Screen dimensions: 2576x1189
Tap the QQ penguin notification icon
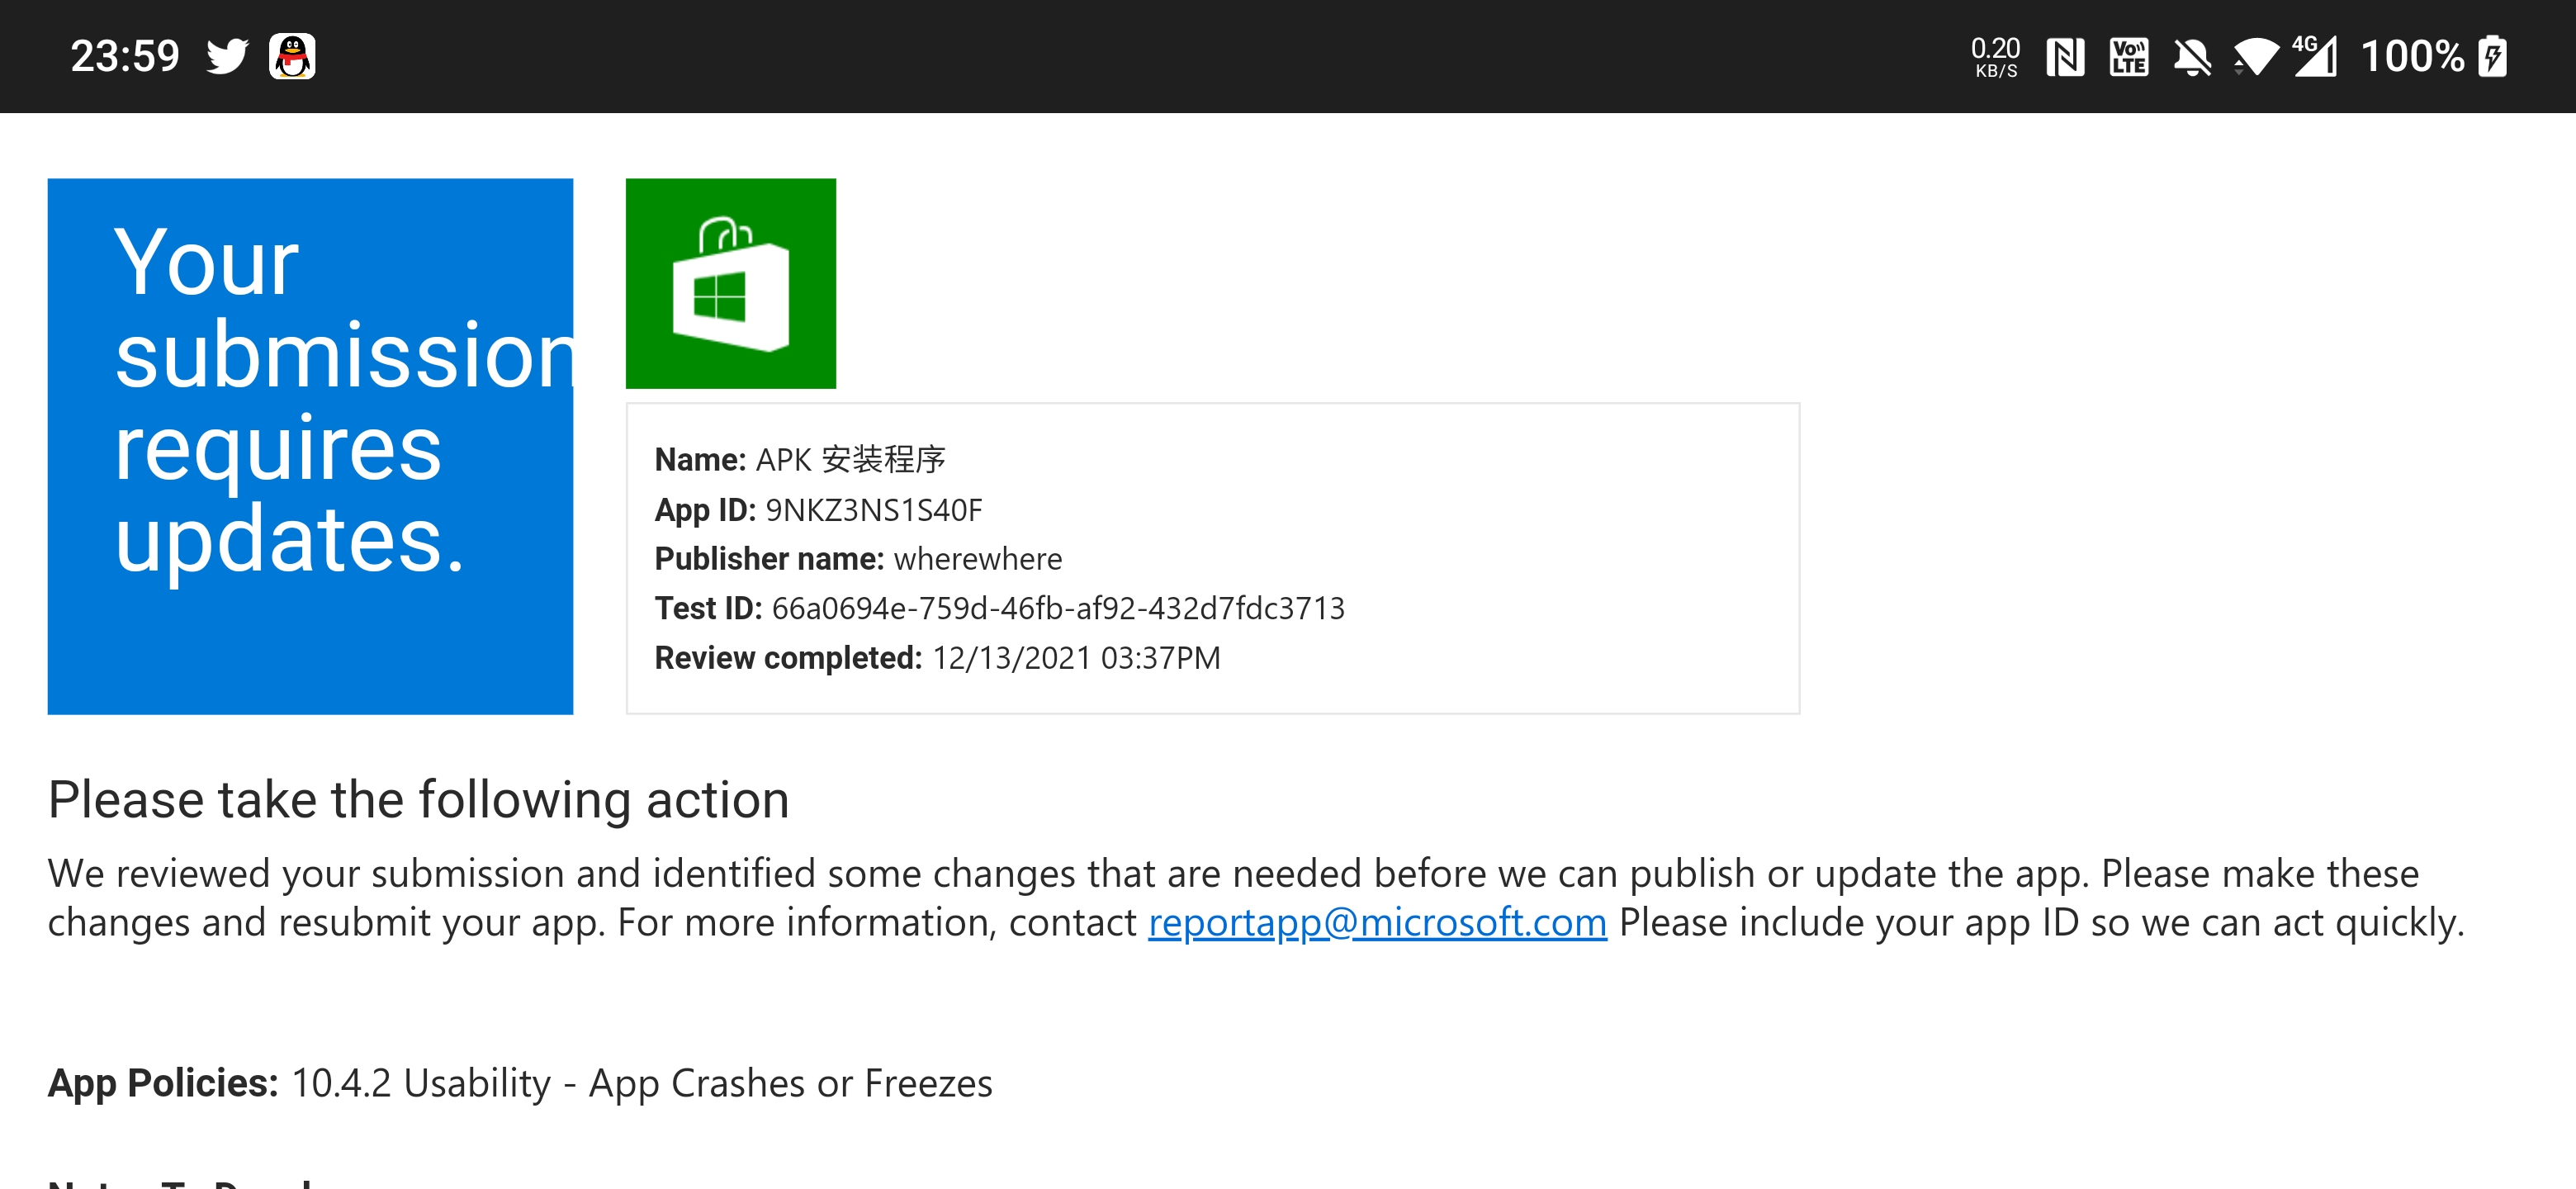tap(293, 57)
